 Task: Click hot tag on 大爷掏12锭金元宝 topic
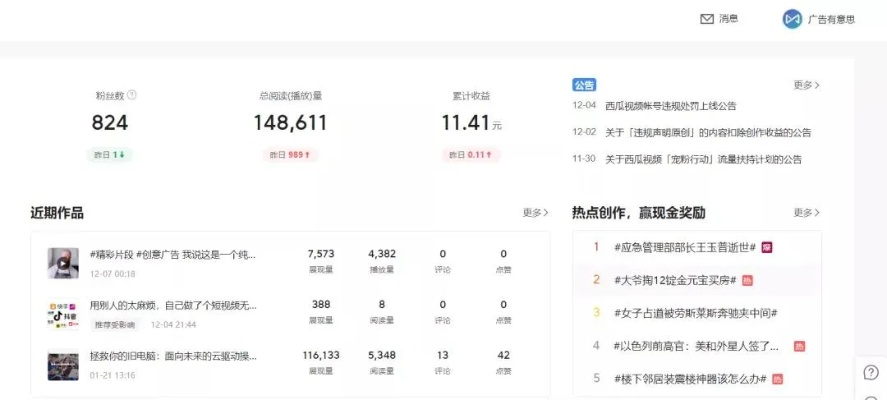click(747, 280)
